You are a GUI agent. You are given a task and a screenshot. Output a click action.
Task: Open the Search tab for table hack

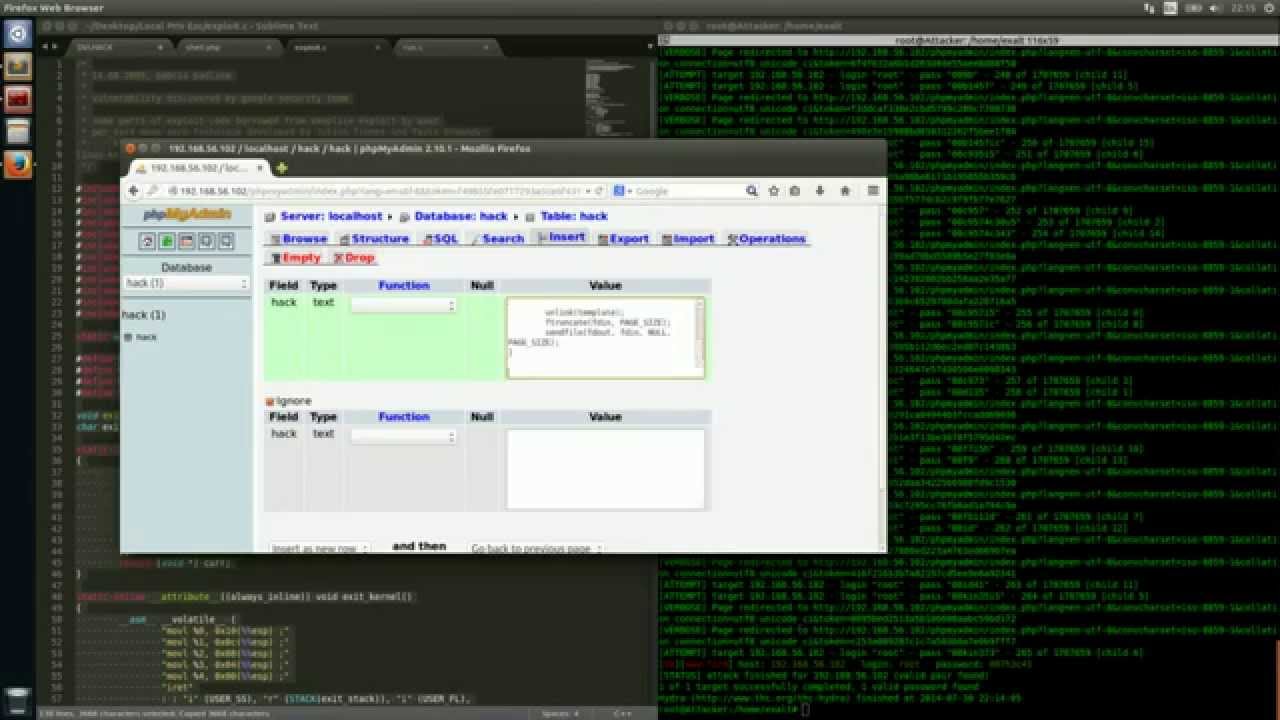[x=497, y=239]
